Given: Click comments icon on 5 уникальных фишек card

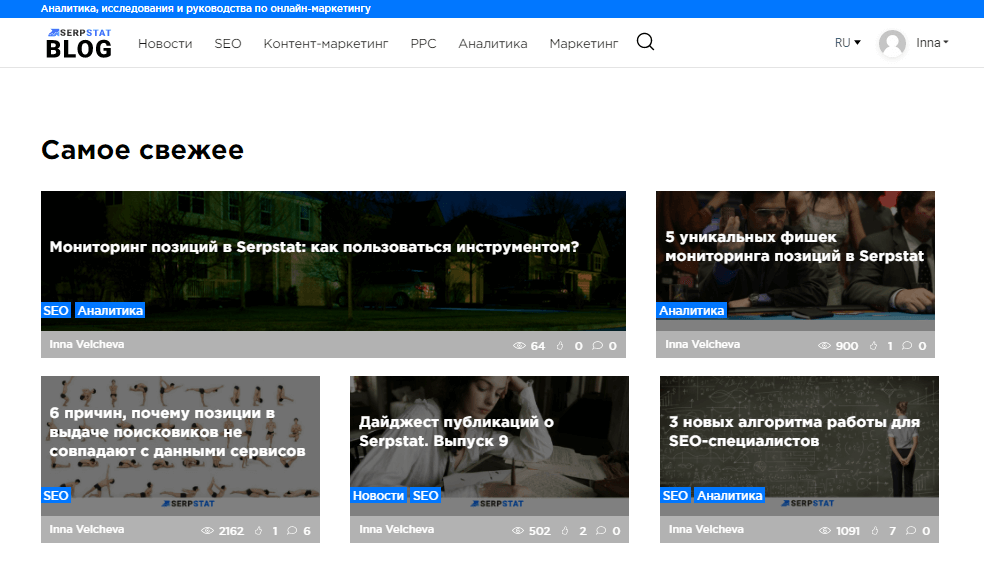Looking at the screenshot, I should 907,346.
